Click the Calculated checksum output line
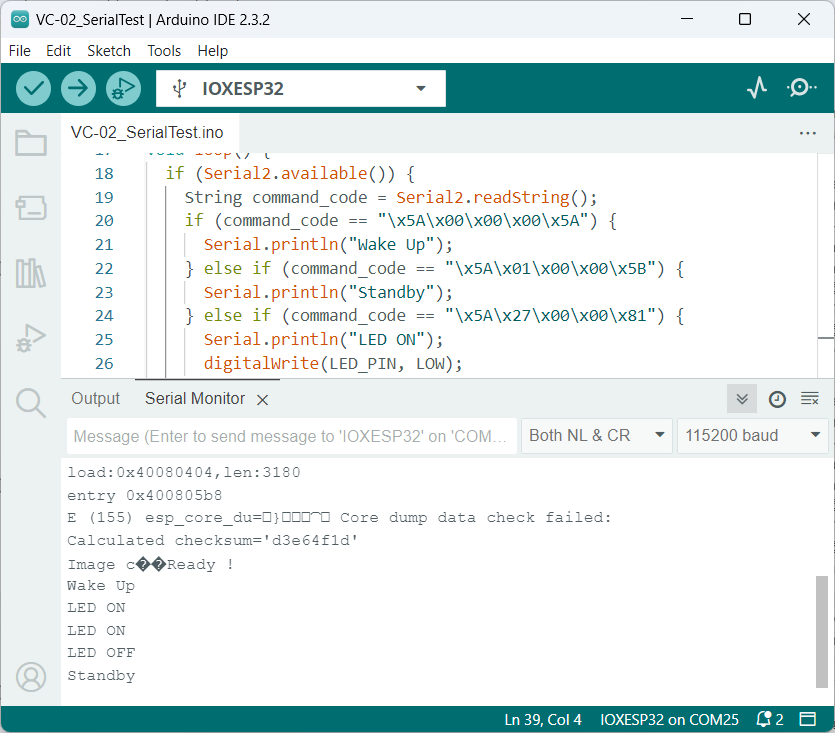 point(213,541)
